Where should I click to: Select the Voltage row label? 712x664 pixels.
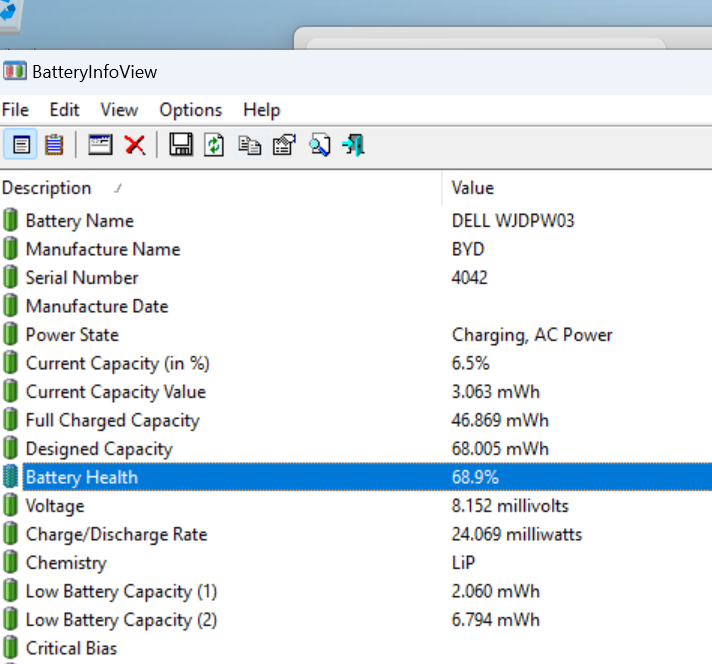[55, 506]
